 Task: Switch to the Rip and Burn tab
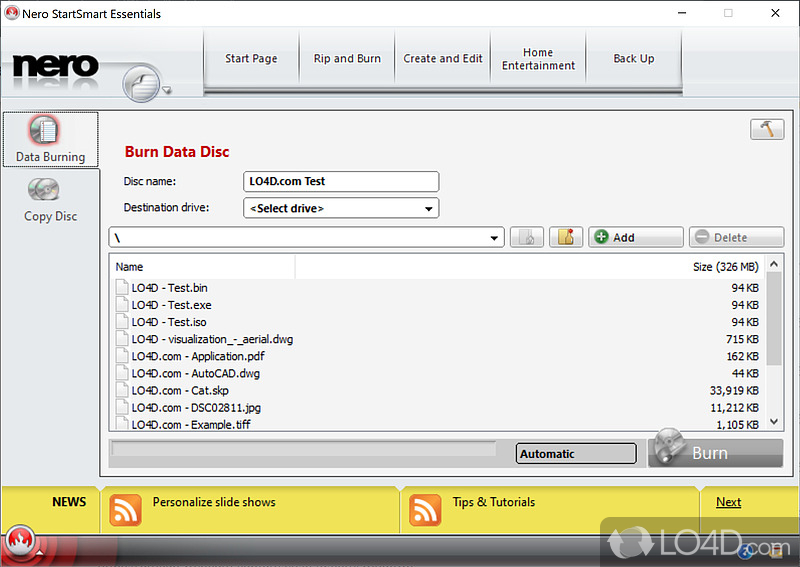(x=347, y=59)
